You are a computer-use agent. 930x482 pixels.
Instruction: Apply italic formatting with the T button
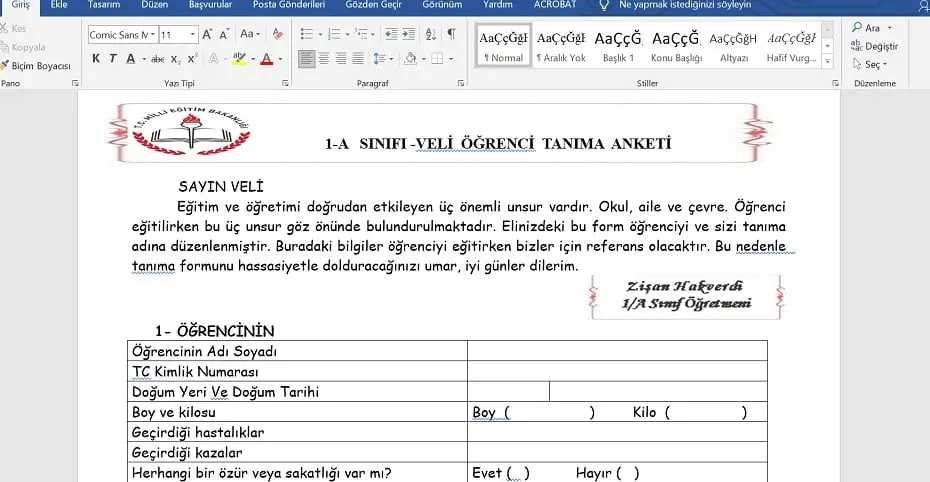(x=113, y=59)
